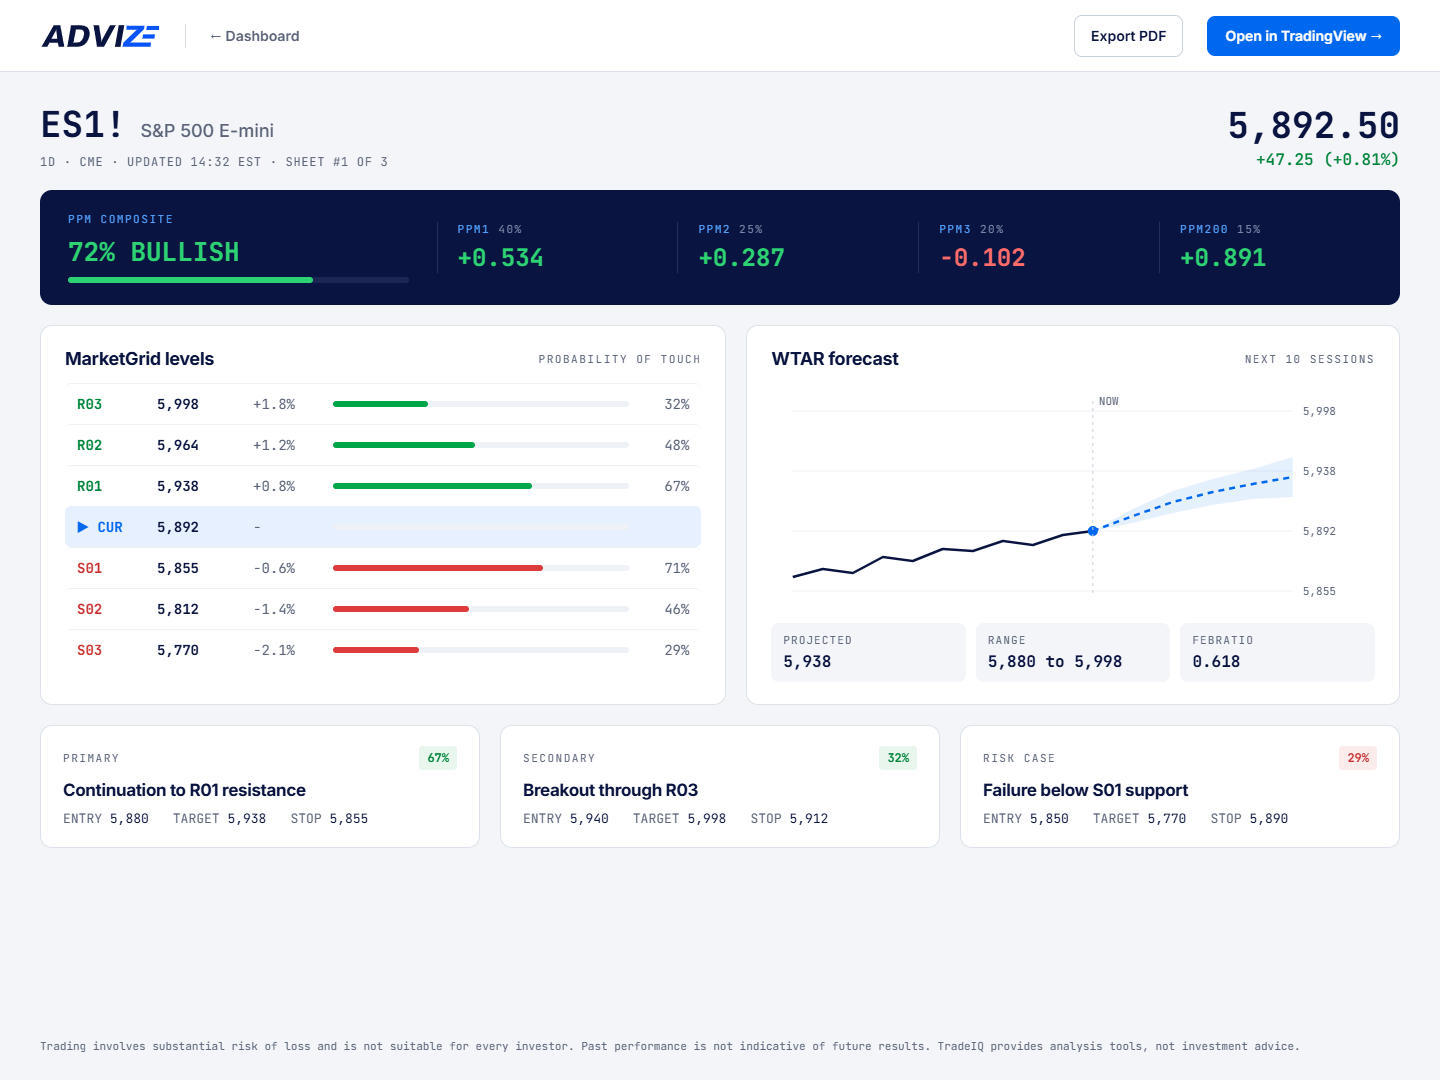Click the 48% touch probability value
The height and width of the screenshot is (1080, 1440).
click(677, 445)
